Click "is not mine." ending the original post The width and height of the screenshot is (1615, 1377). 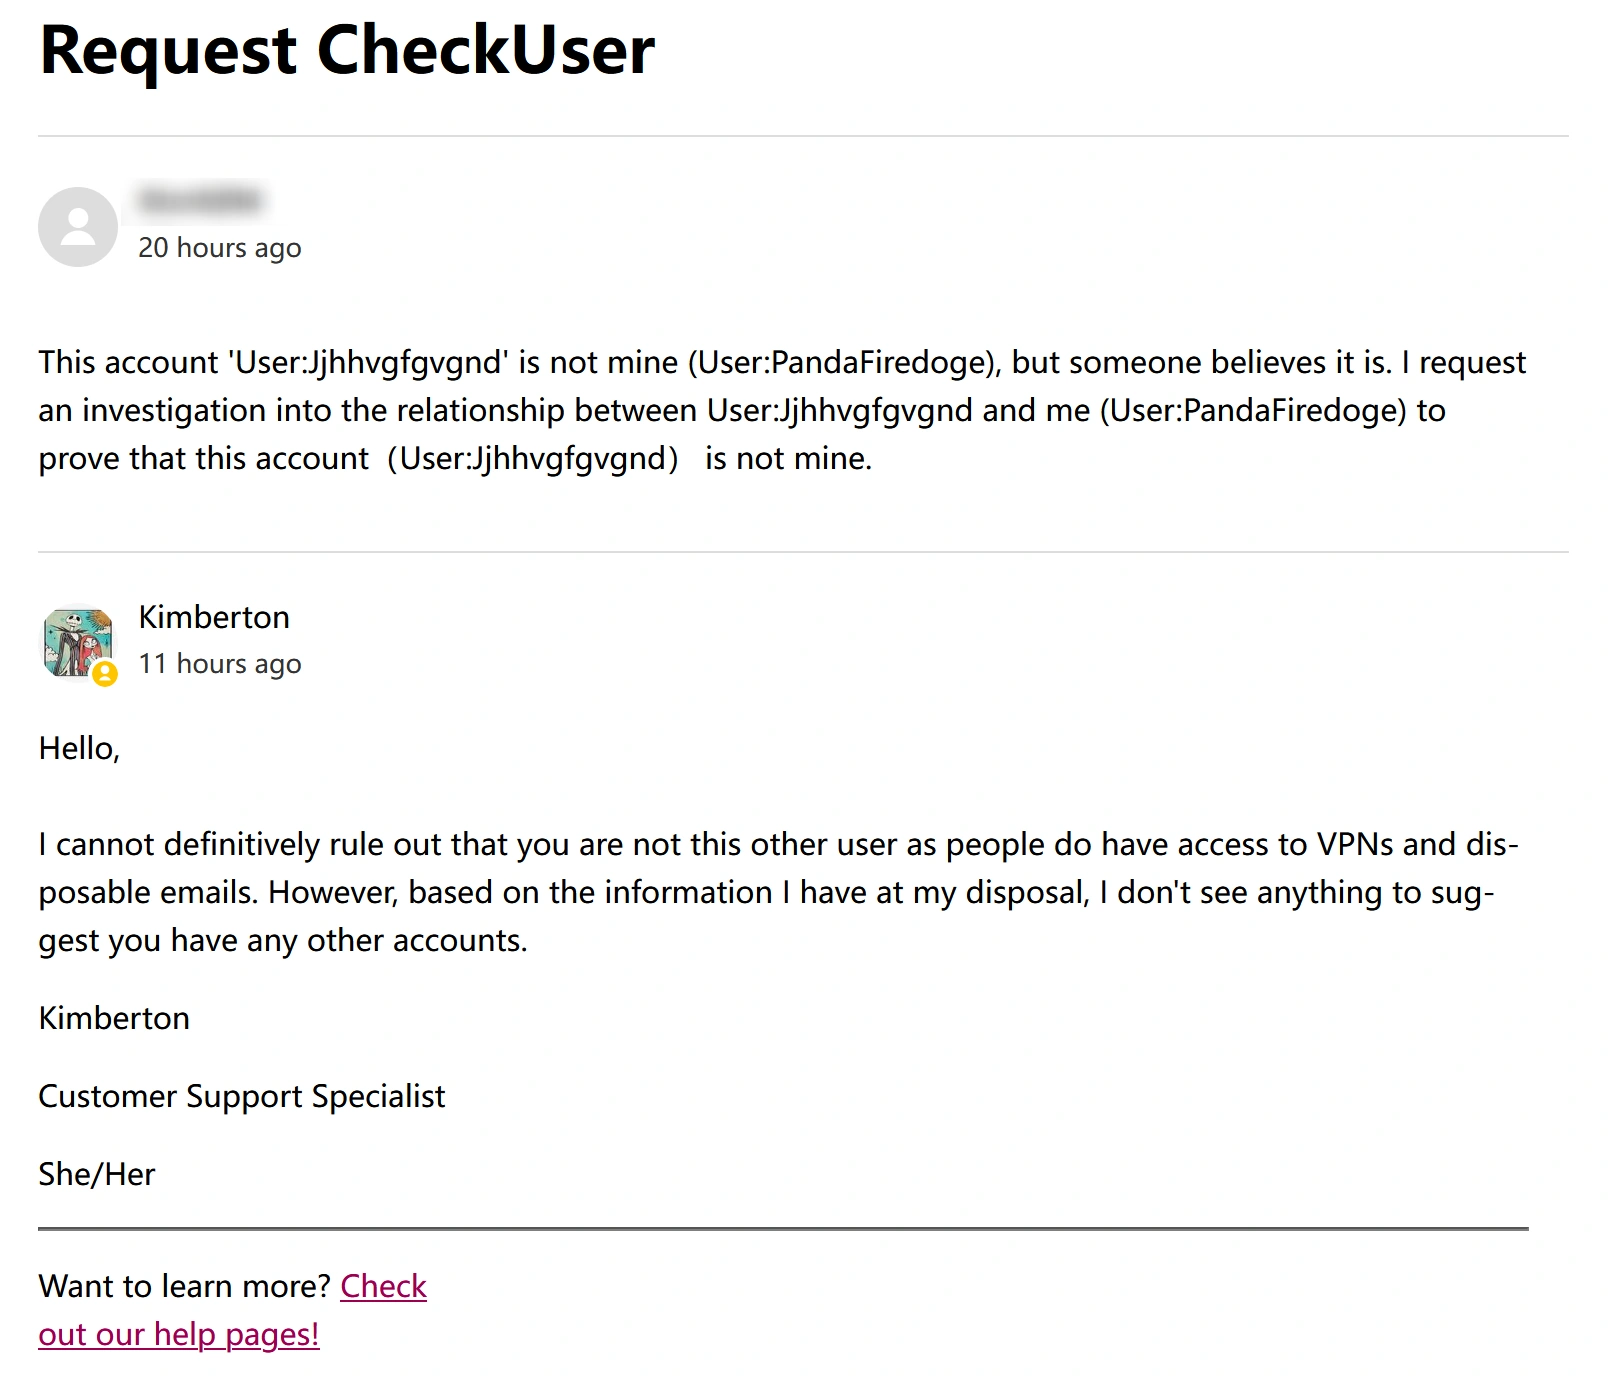[788, 458]
